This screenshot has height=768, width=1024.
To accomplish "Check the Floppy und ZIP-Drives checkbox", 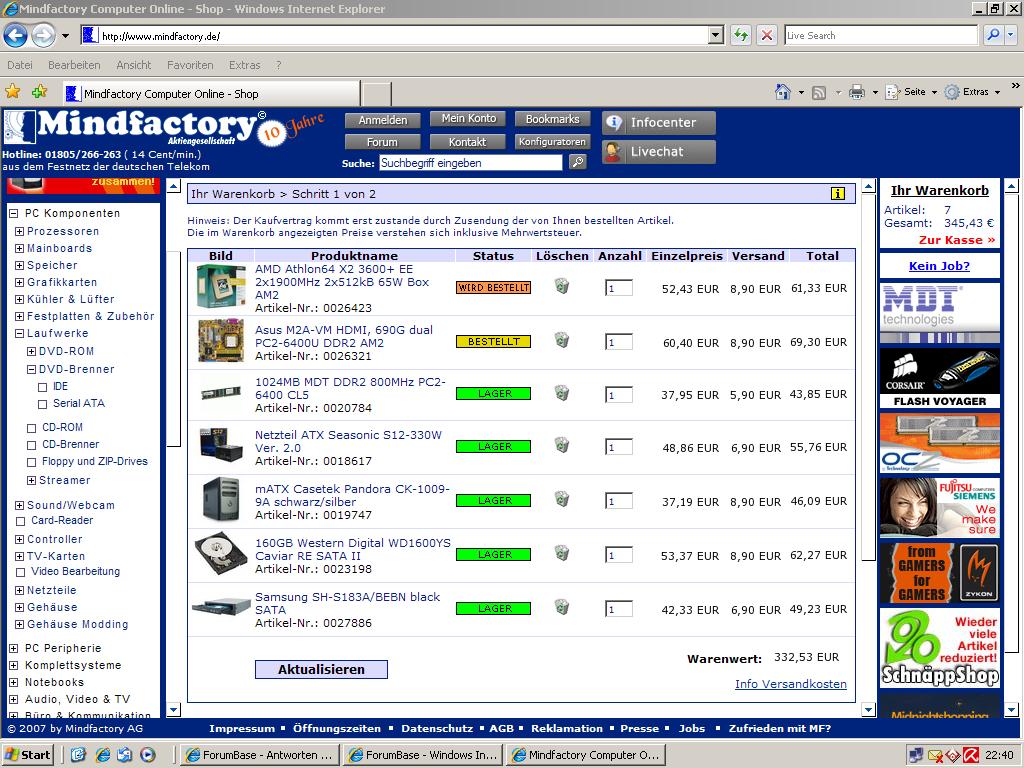I will [31, 462].
